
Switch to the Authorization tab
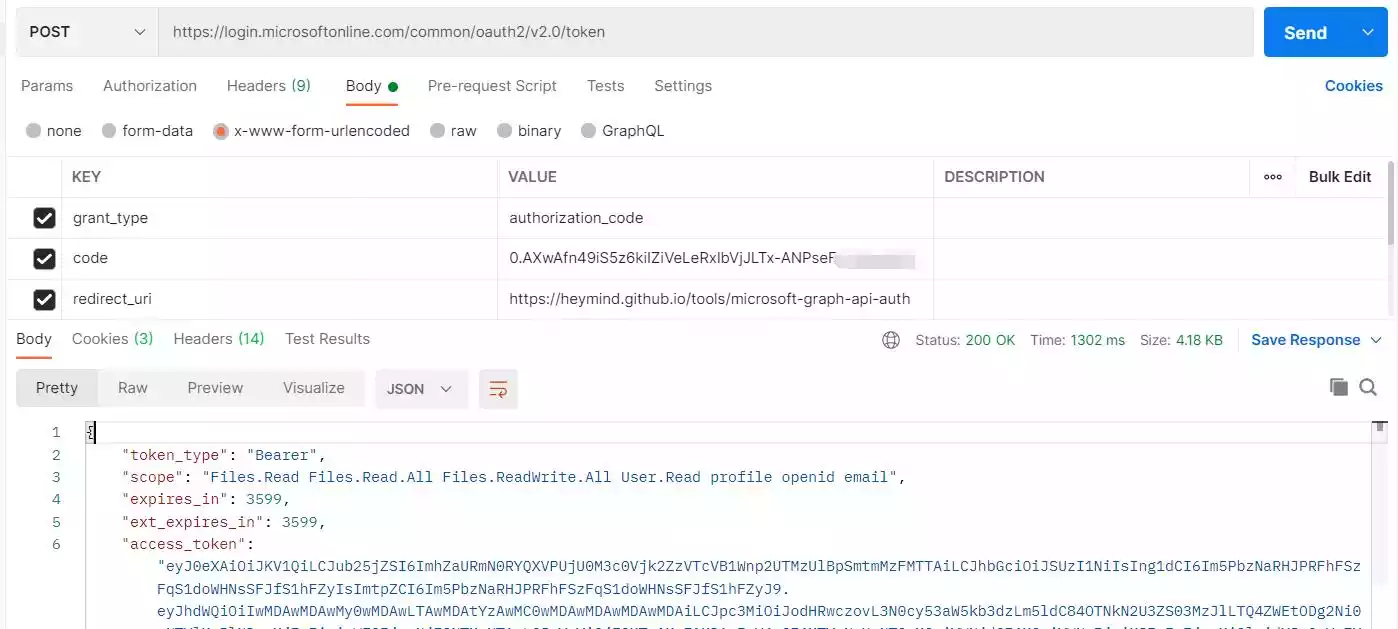pos(150,86)
